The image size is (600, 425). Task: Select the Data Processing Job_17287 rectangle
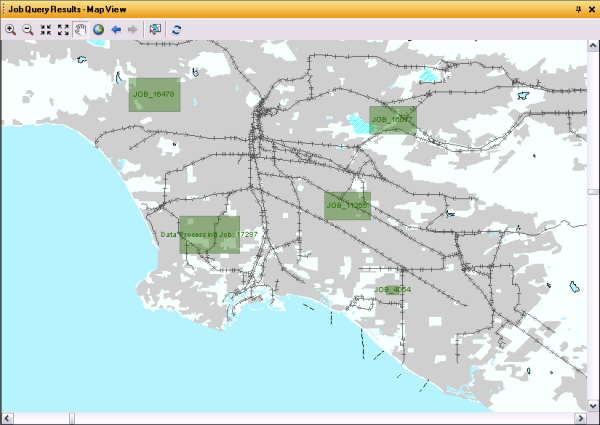click(x=209, y=235)
